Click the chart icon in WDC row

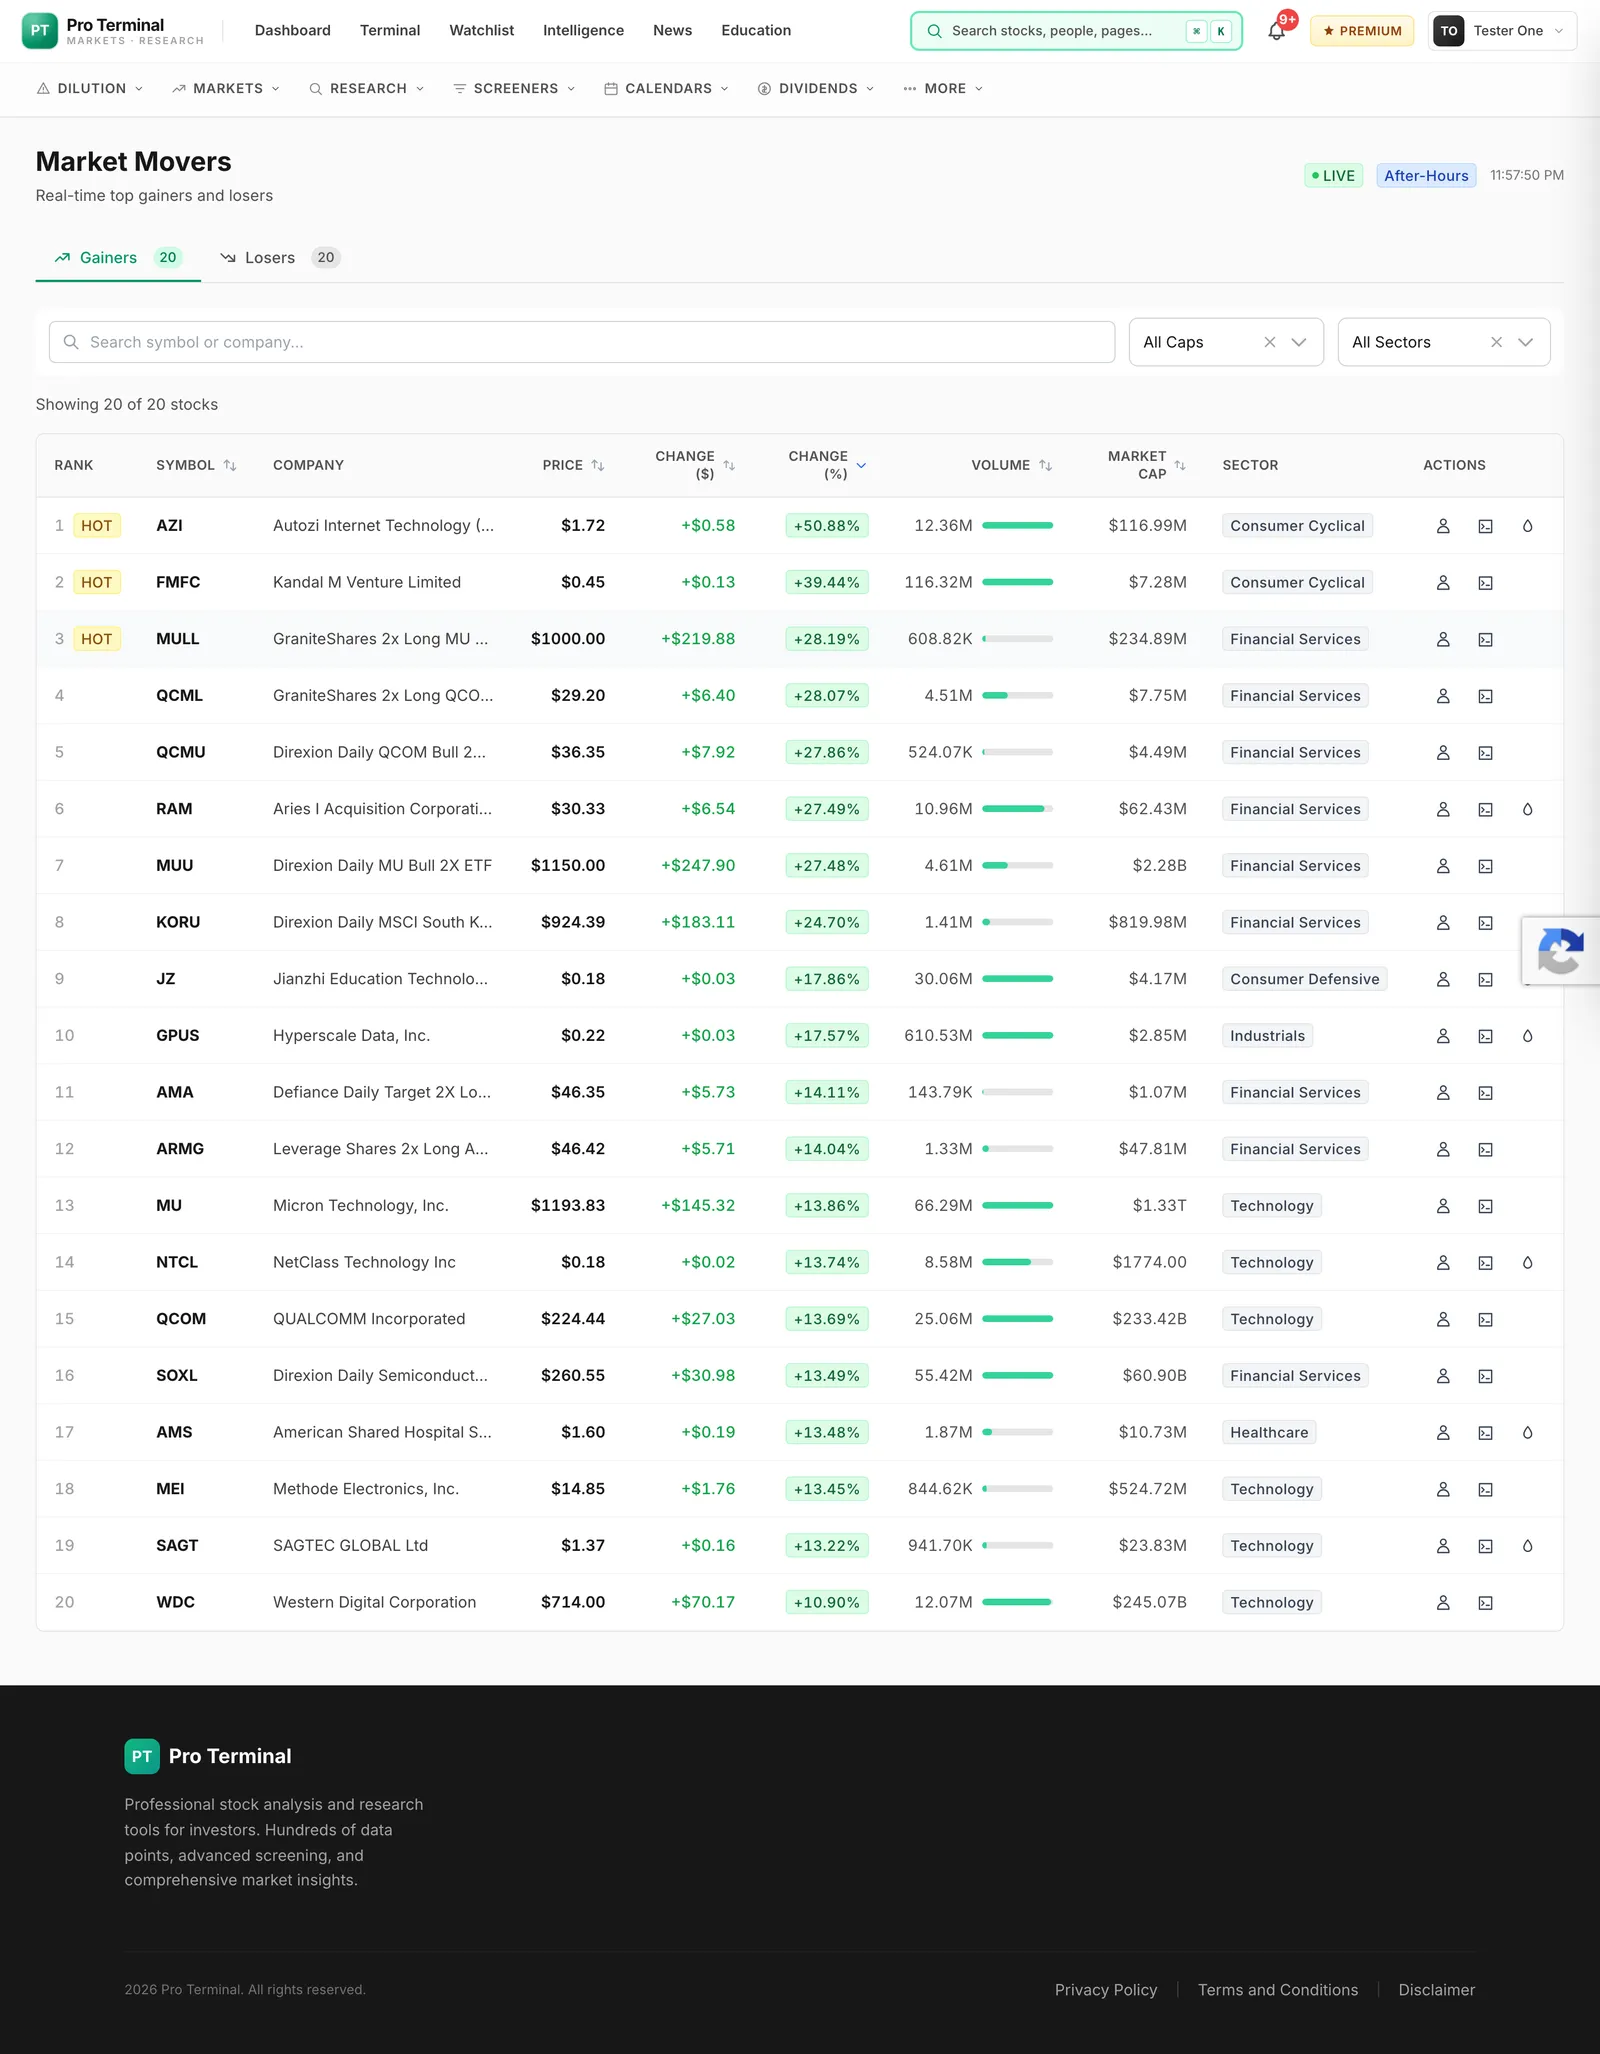(x=1486, y=1603)
